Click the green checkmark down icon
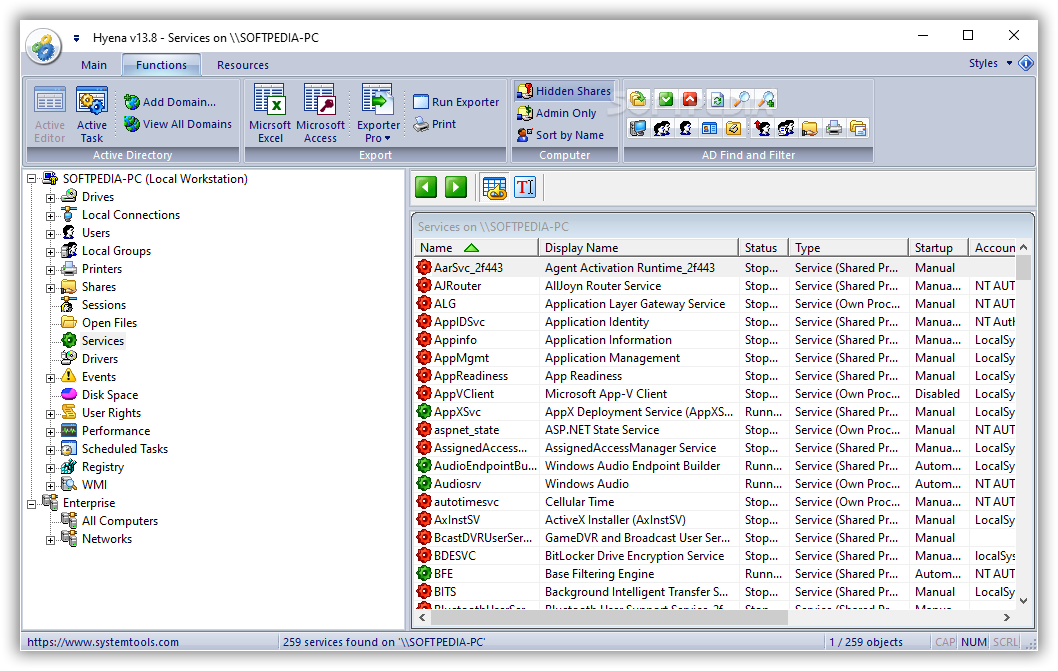This screenshot has height=671, width=1058. [666, 100]
